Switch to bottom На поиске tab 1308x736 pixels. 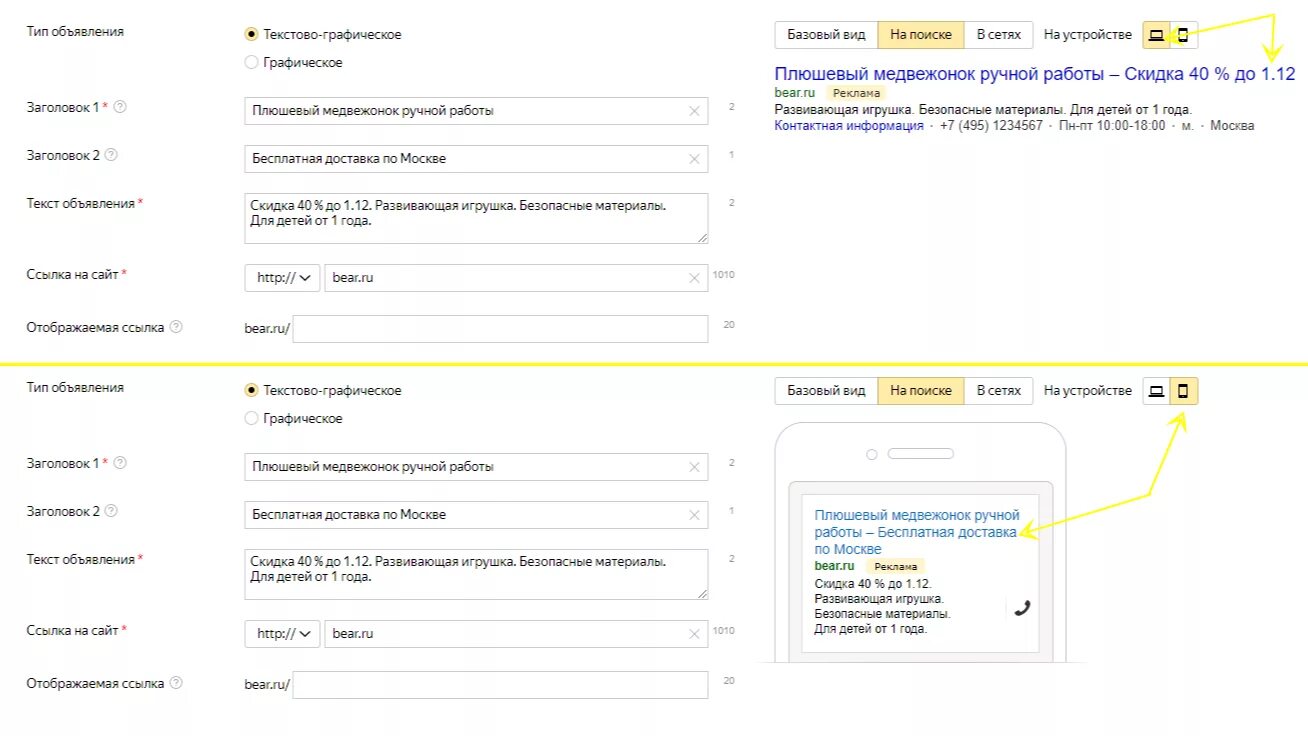click(x=921, y=391)
